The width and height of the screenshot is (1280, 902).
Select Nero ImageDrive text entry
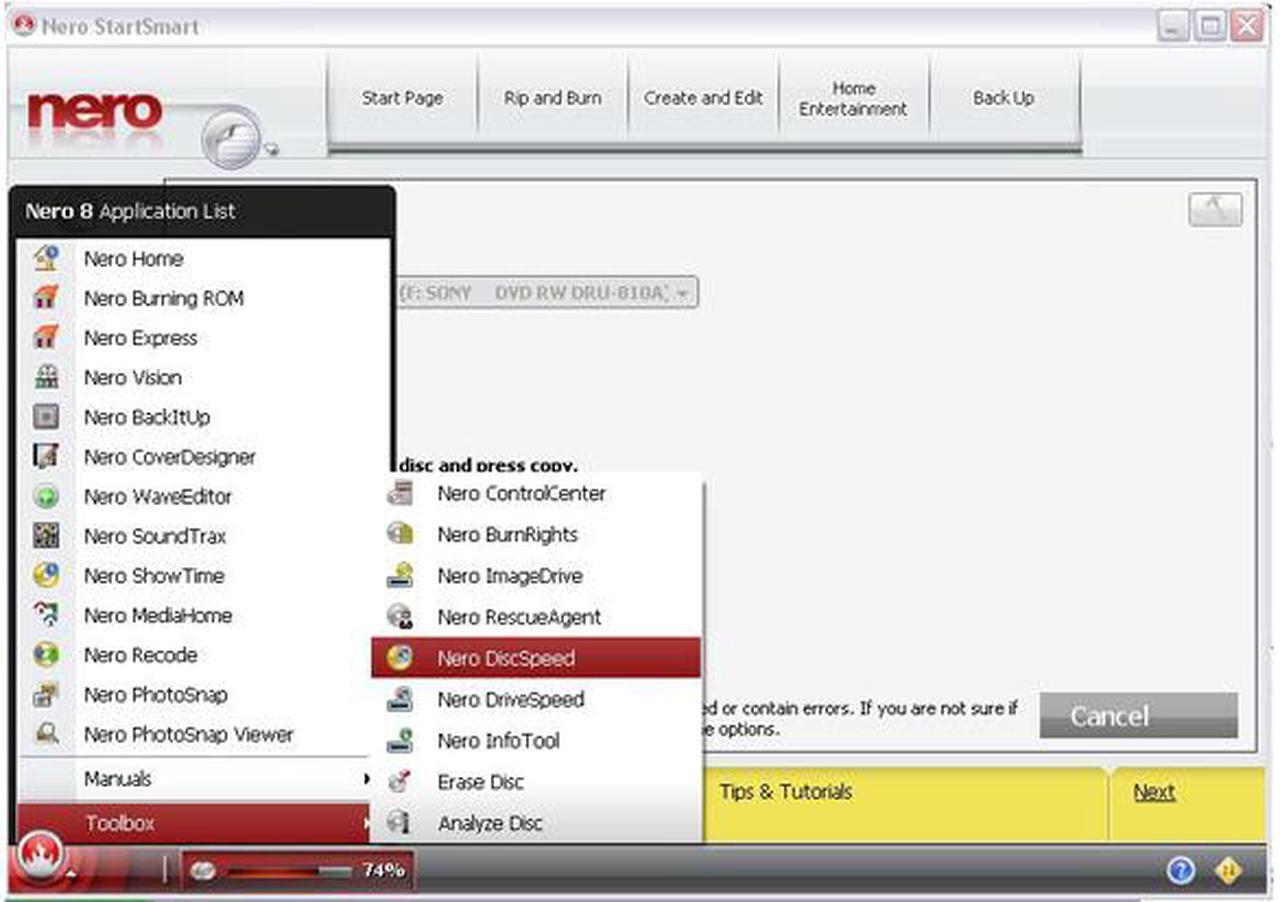(x=510, y=576)
